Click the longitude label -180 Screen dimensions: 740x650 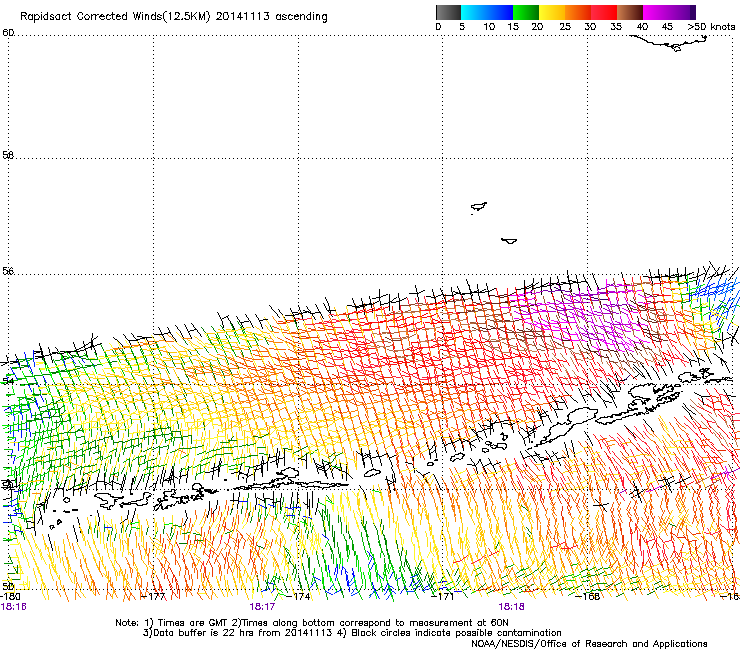tap(10, 596)
